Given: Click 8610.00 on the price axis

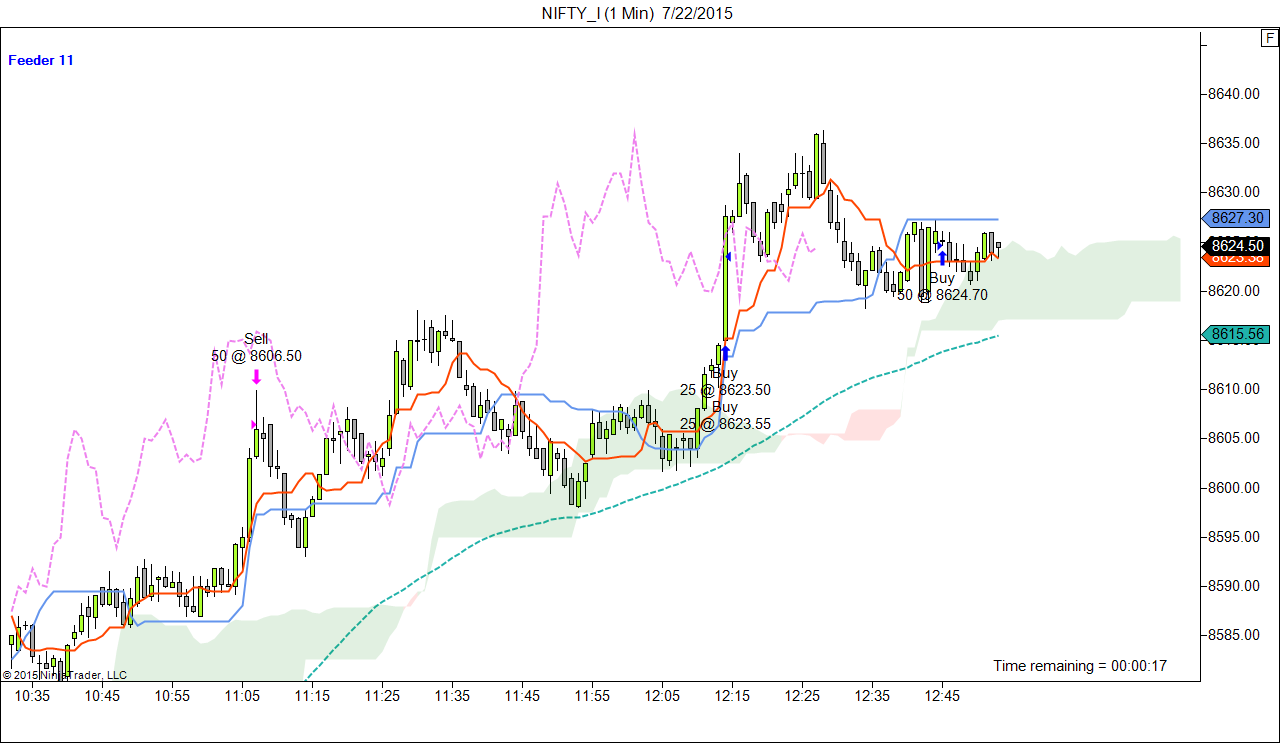Looking at the screenshot, I should (1233, 389).
